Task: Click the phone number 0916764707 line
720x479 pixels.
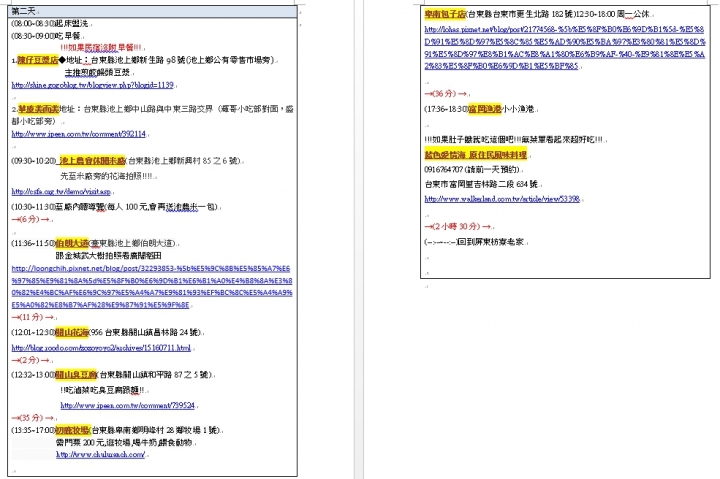Action: pyautogui.click(x=472, y=169)
